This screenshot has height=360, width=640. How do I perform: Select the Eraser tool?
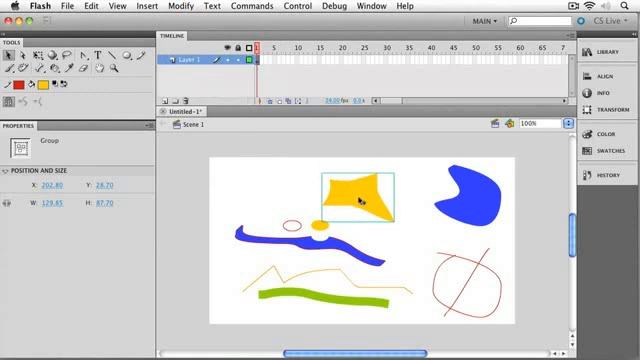tap(83, 68)
